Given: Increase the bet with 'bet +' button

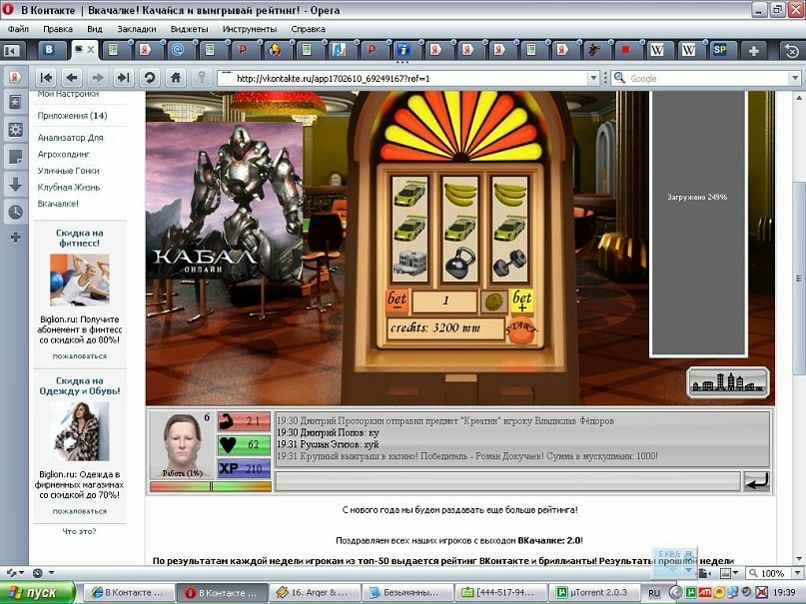Looking at the screenshot, I should pyautogui.click(x=522, y=301).
